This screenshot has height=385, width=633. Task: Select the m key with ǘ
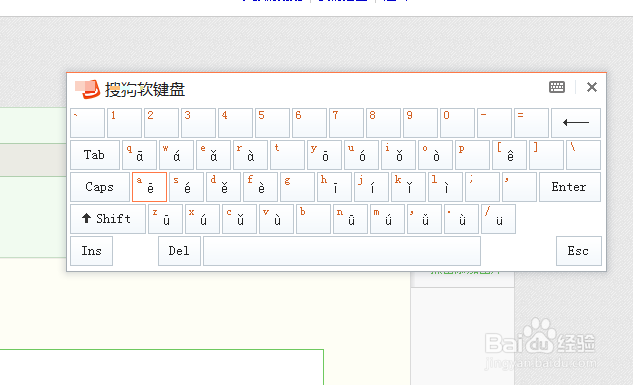coord(388,219)
